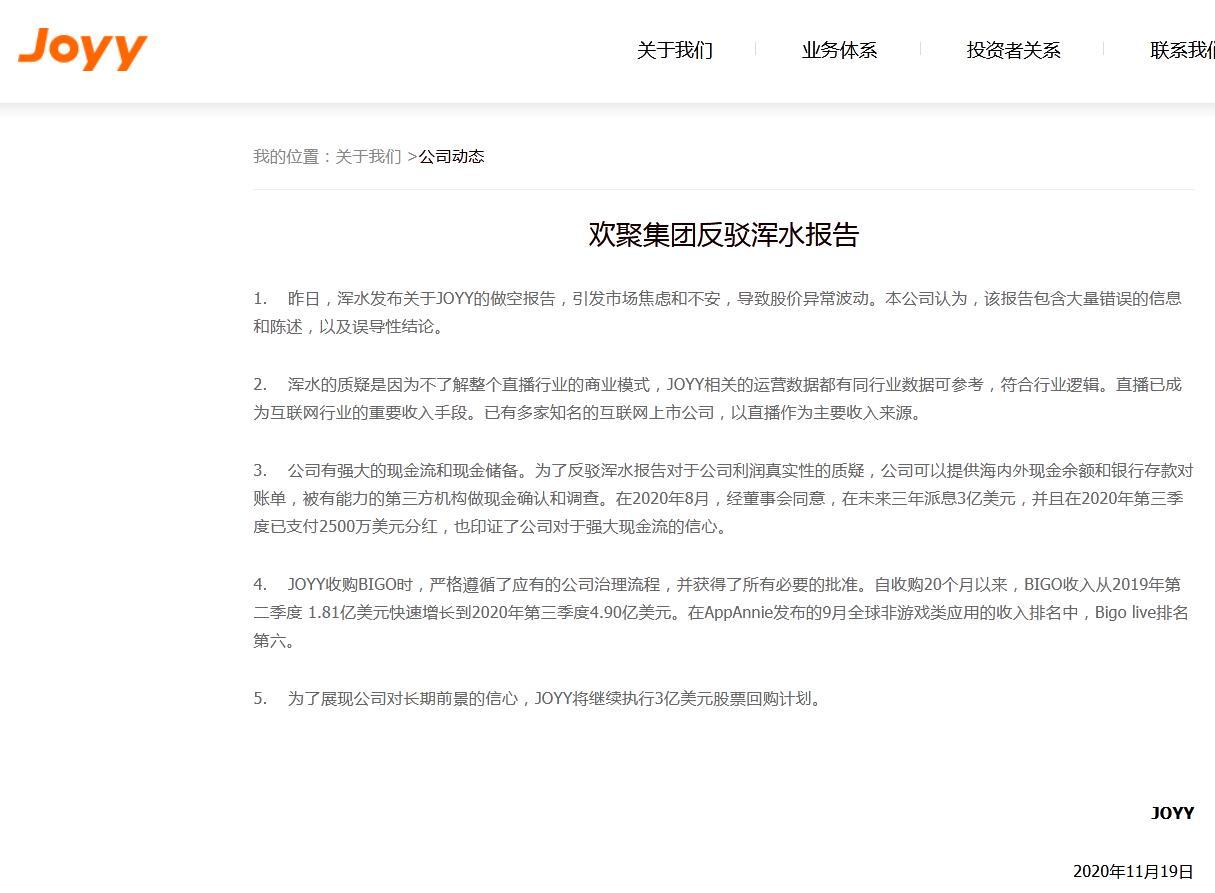Open the 投资者关系 navigation menu

pos(1013,50)
